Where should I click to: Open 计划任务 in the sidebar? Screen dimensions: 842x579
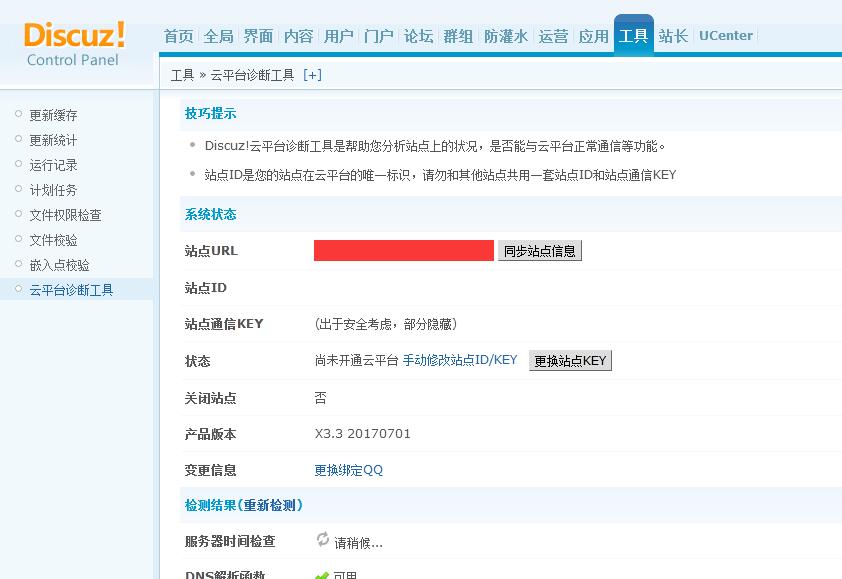tap(53, 190)
